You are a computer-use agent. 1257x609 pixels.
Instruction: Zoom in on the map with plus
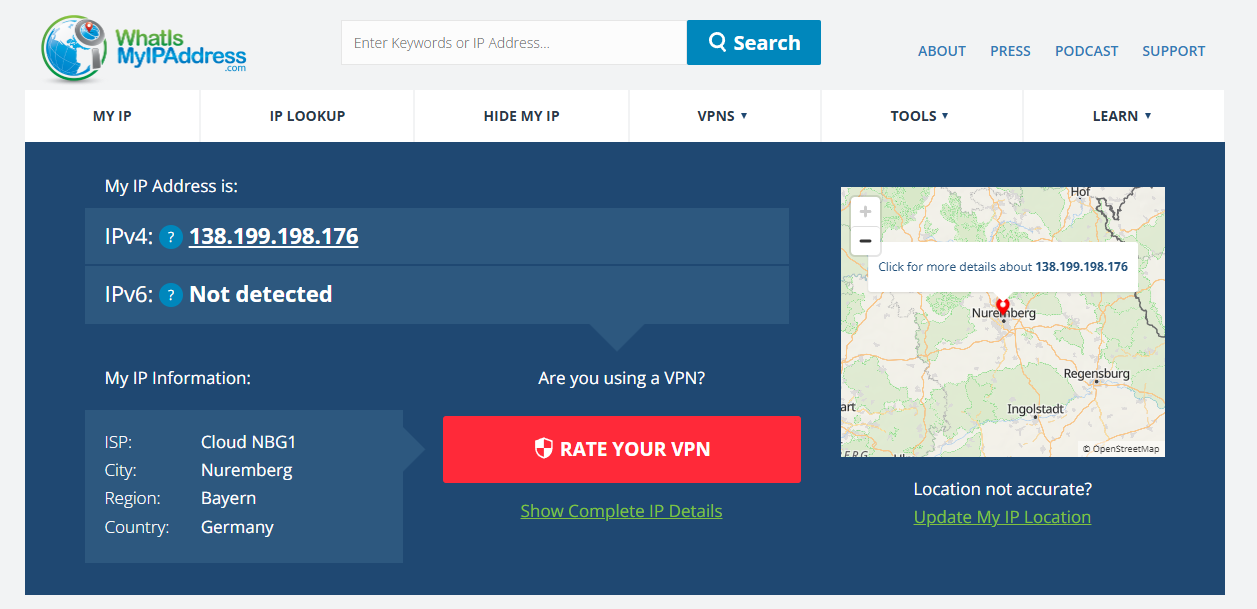865,212
